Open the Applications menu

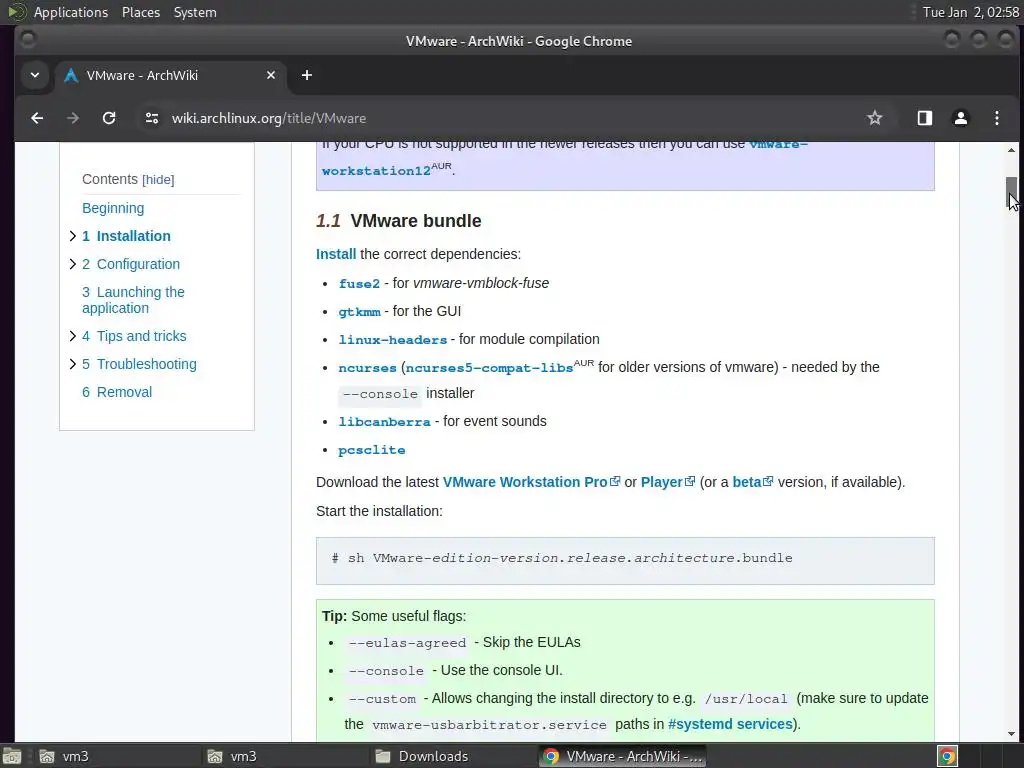tap(71, 12)
